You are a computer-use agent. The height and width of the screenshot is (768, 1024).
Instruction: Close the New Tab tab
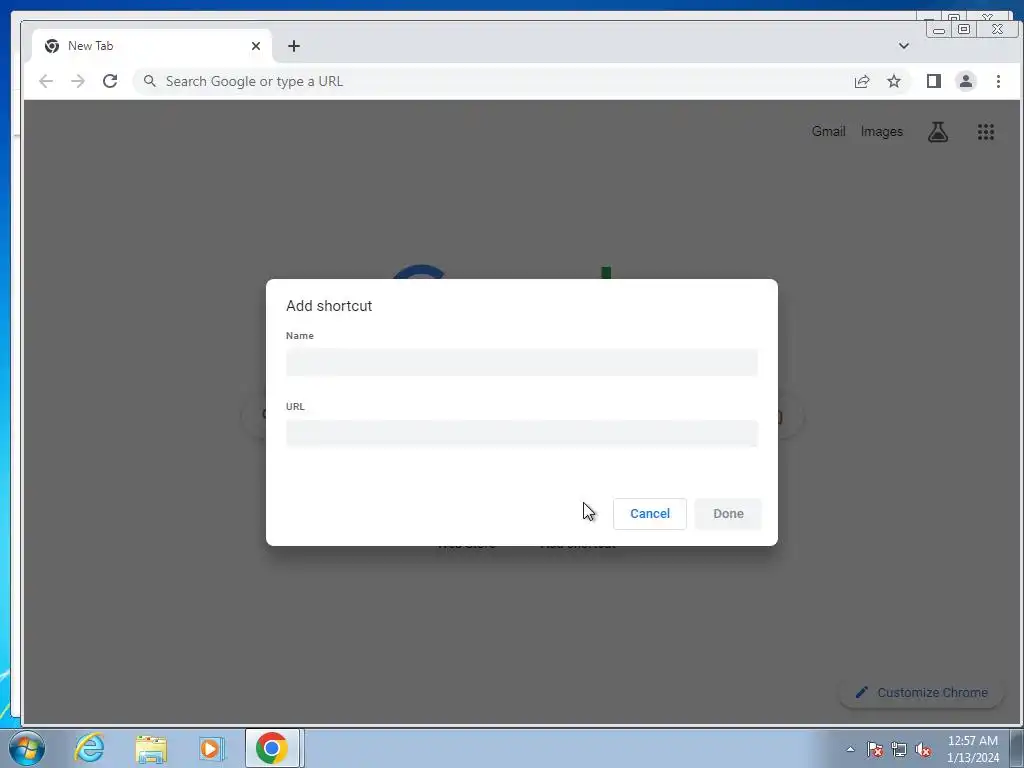pos(256,46)
